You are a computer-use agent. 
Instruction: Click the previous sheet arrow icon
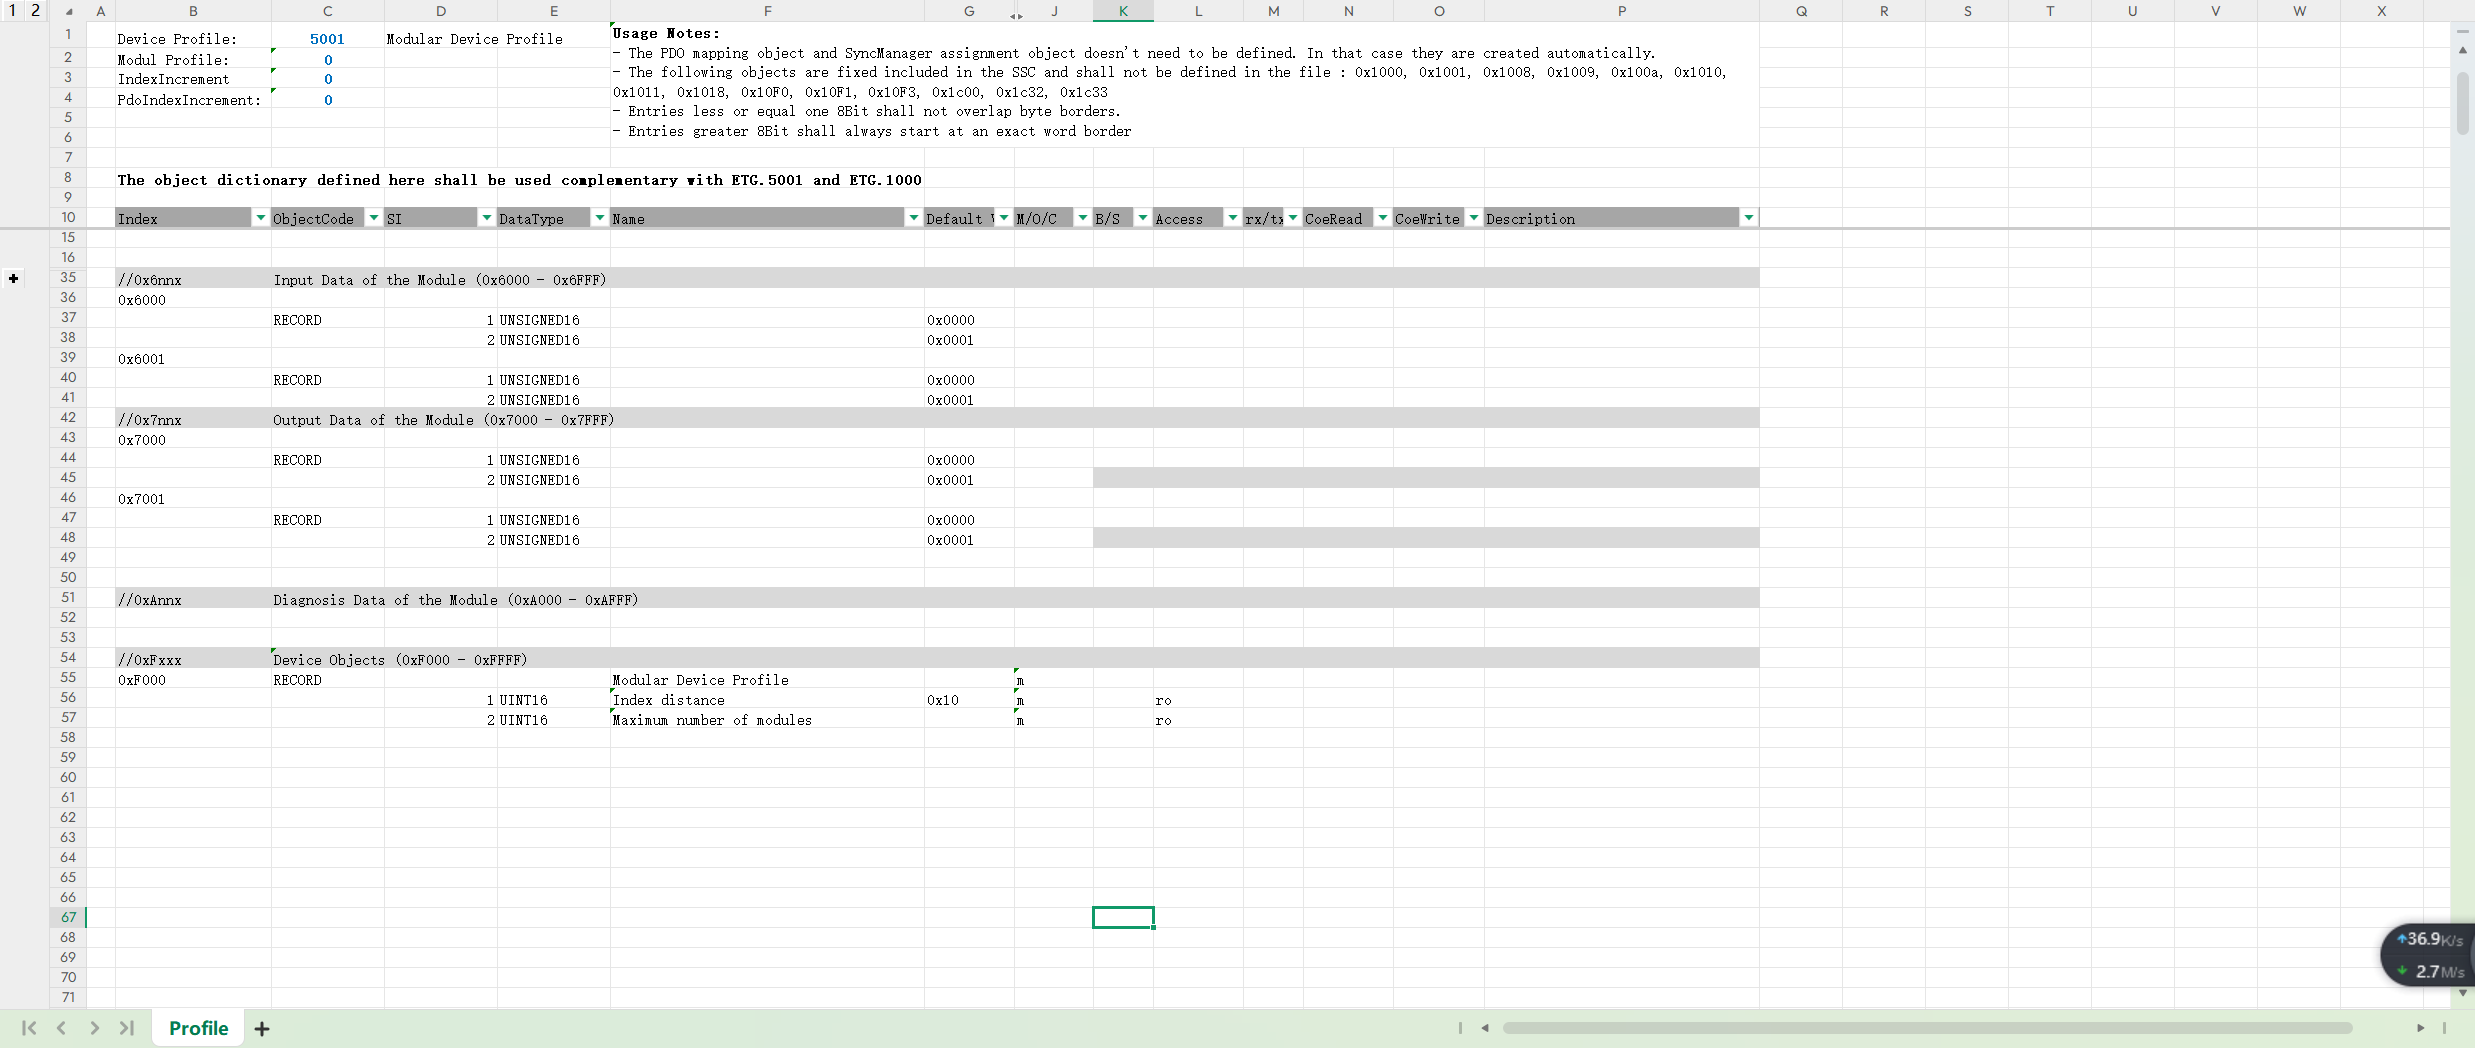[62, 1027]
